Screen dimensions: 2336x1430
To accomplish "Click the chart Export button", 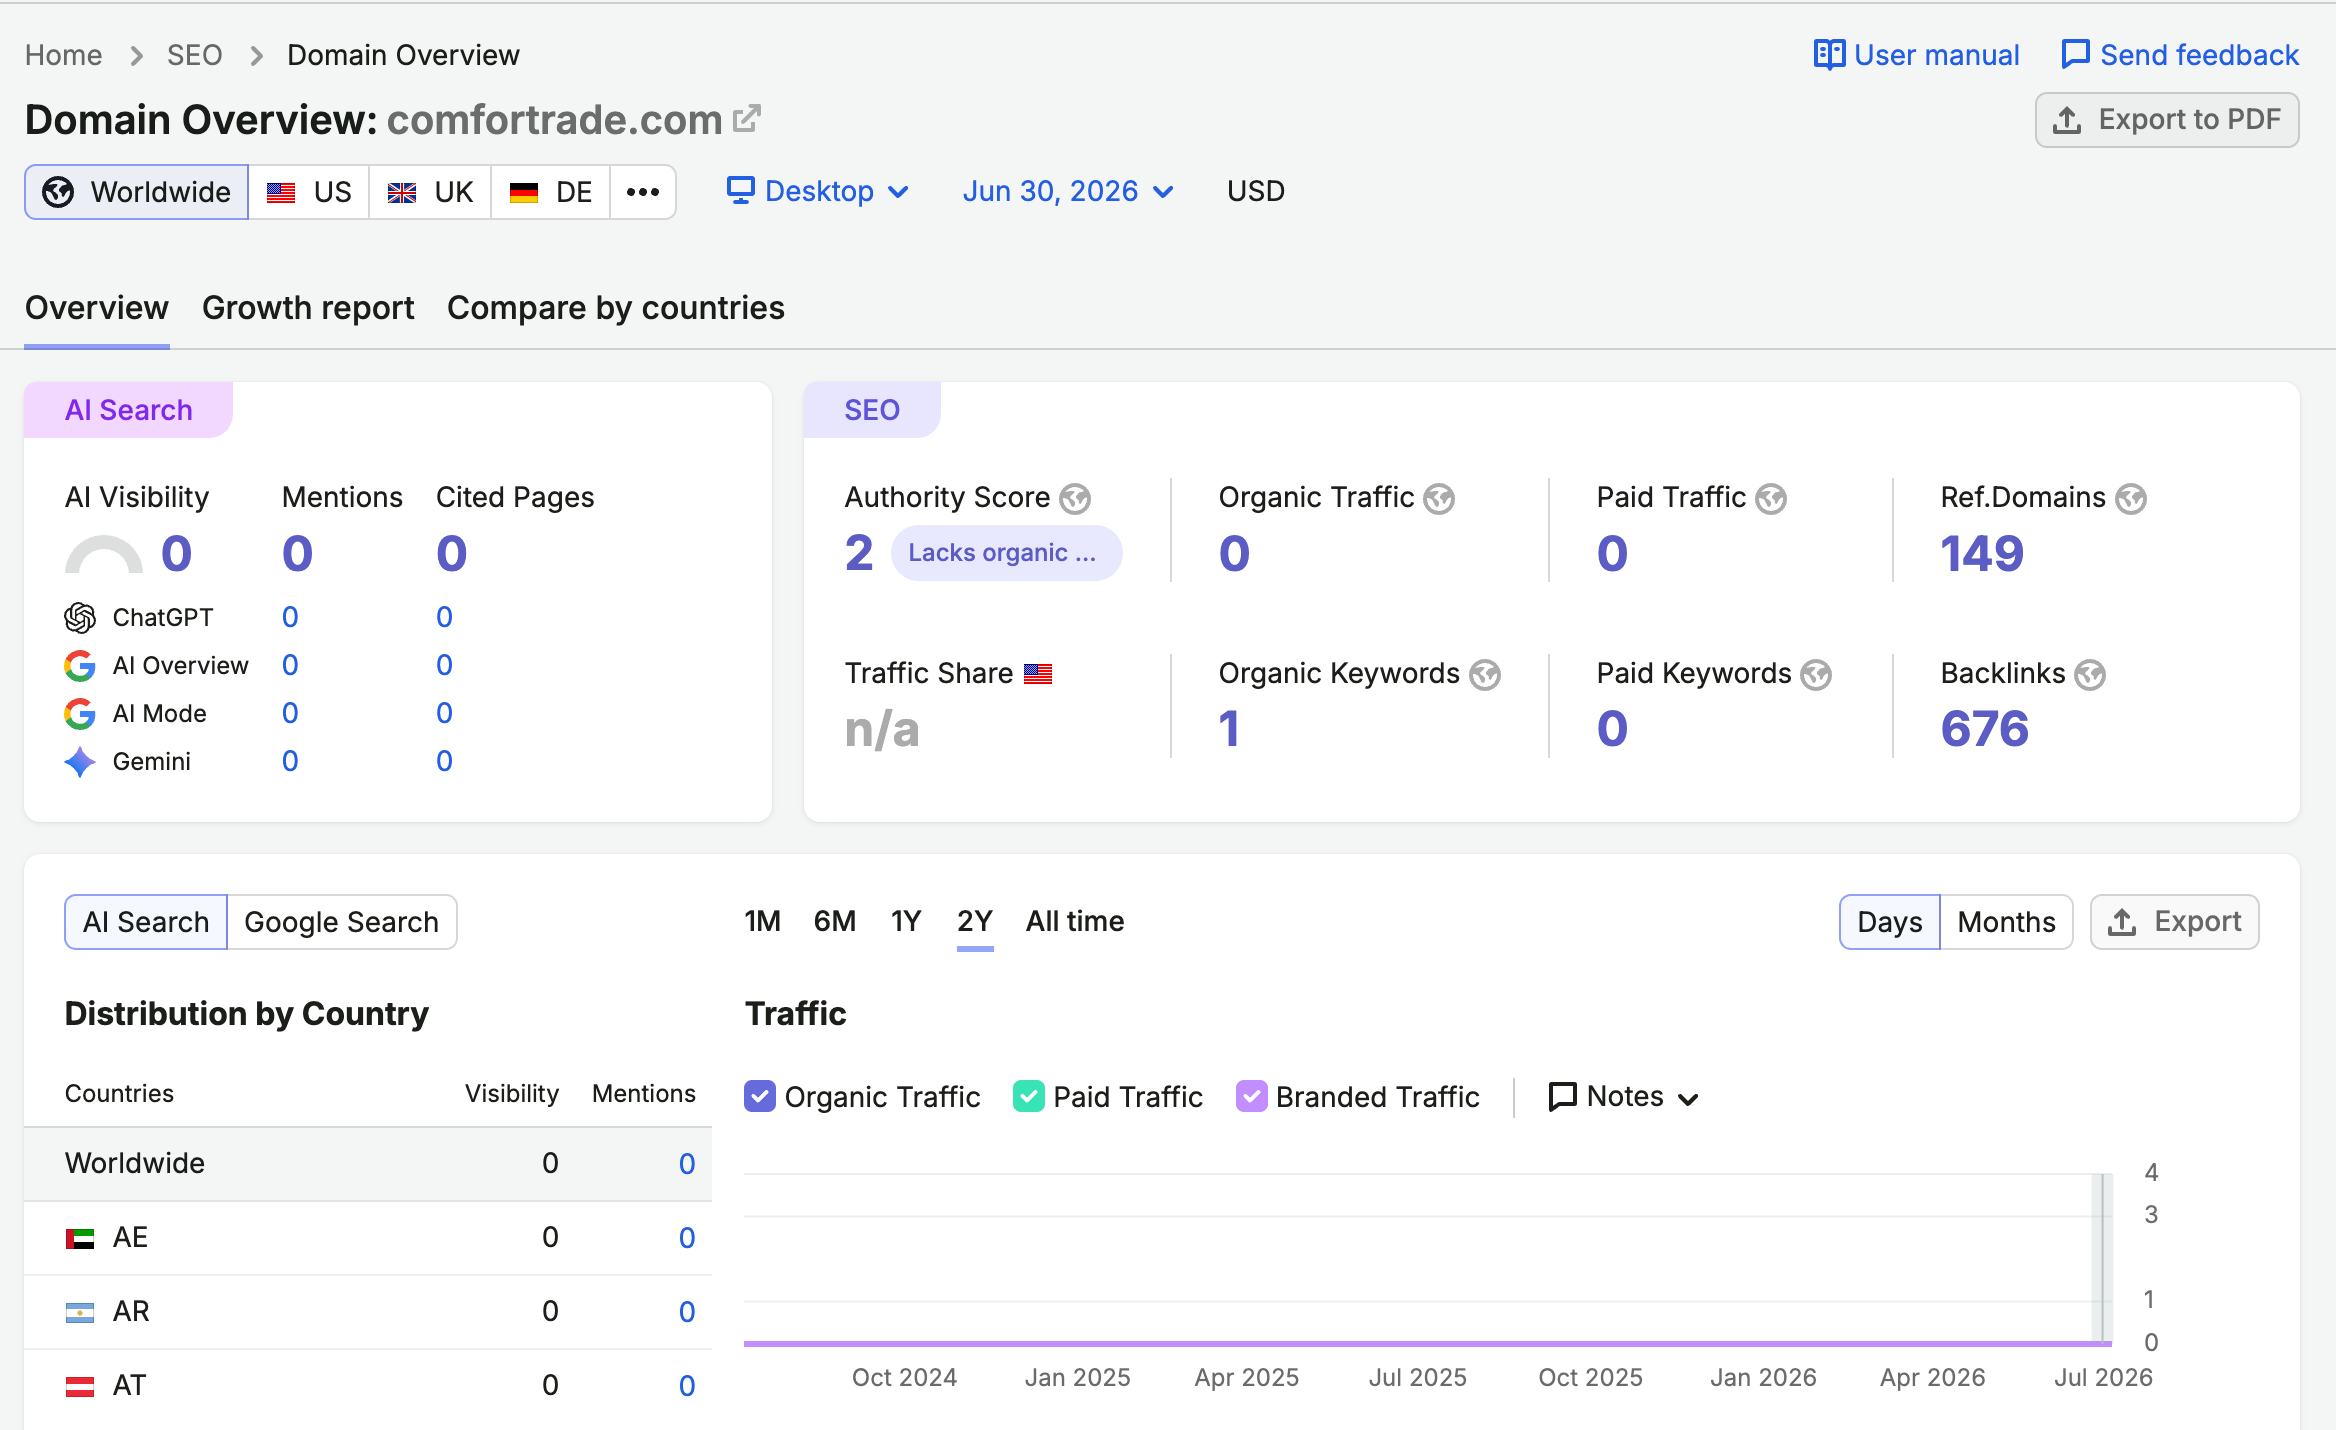I will [x=2174, y=922].
